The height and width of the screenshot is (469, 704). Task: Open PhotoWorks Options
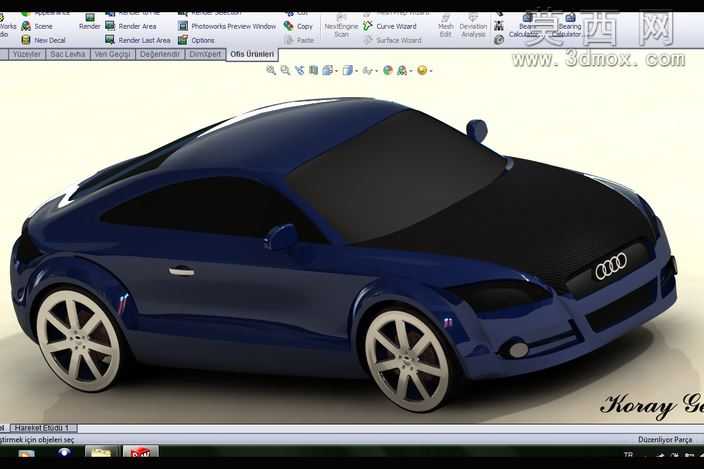197,40
